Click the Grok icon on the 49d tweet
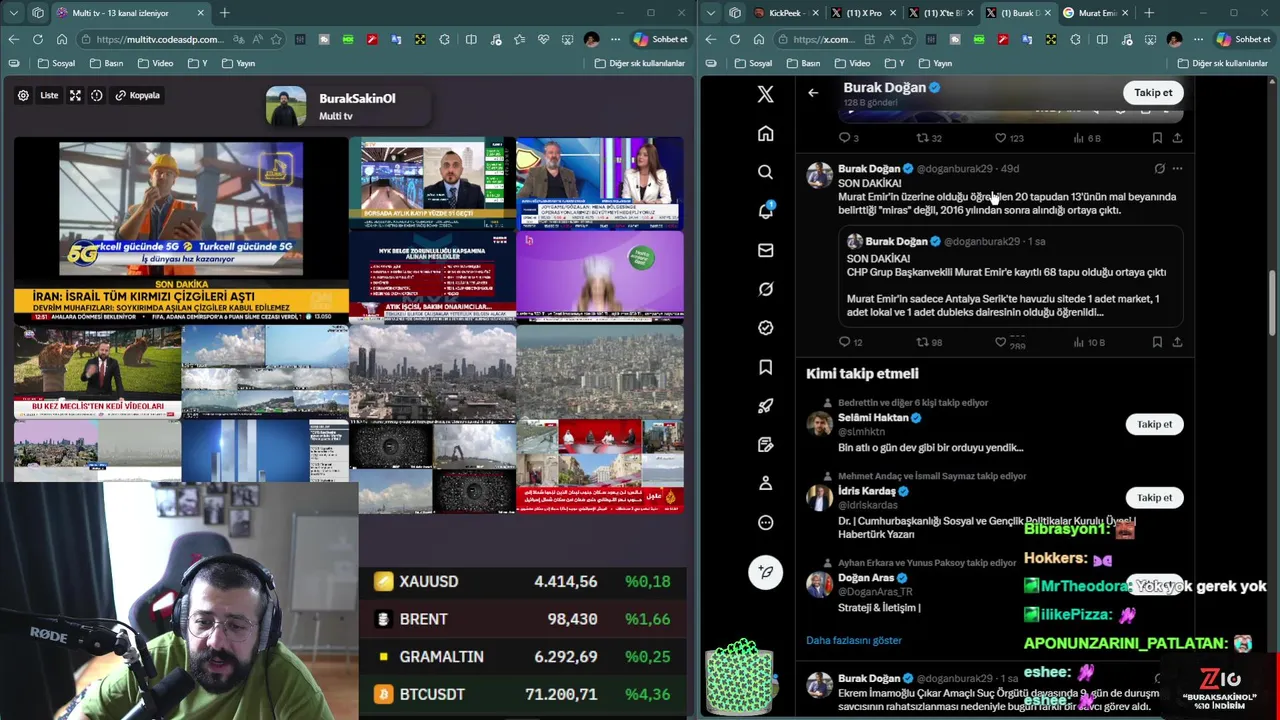 coord(1159,169)
